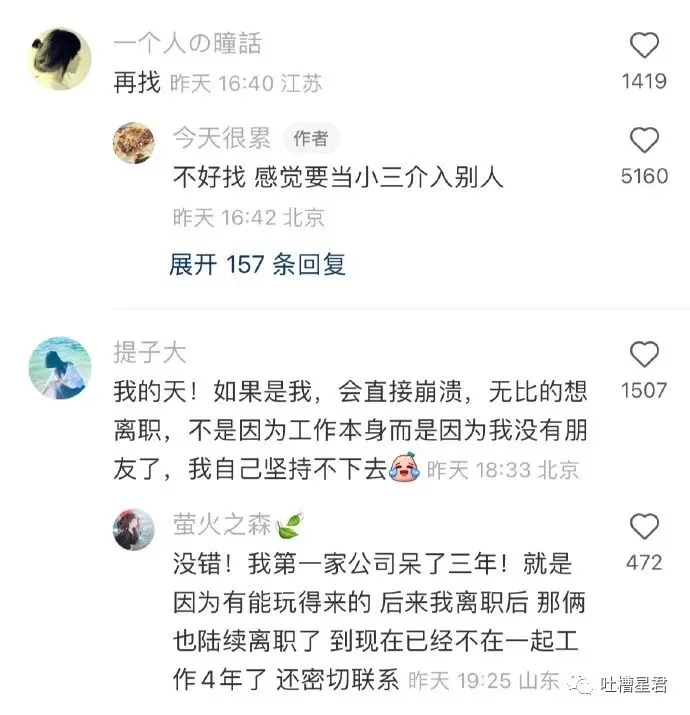Like 提子大's comment with 1507 likes
The image size is (690, 715).
[644, 354]
